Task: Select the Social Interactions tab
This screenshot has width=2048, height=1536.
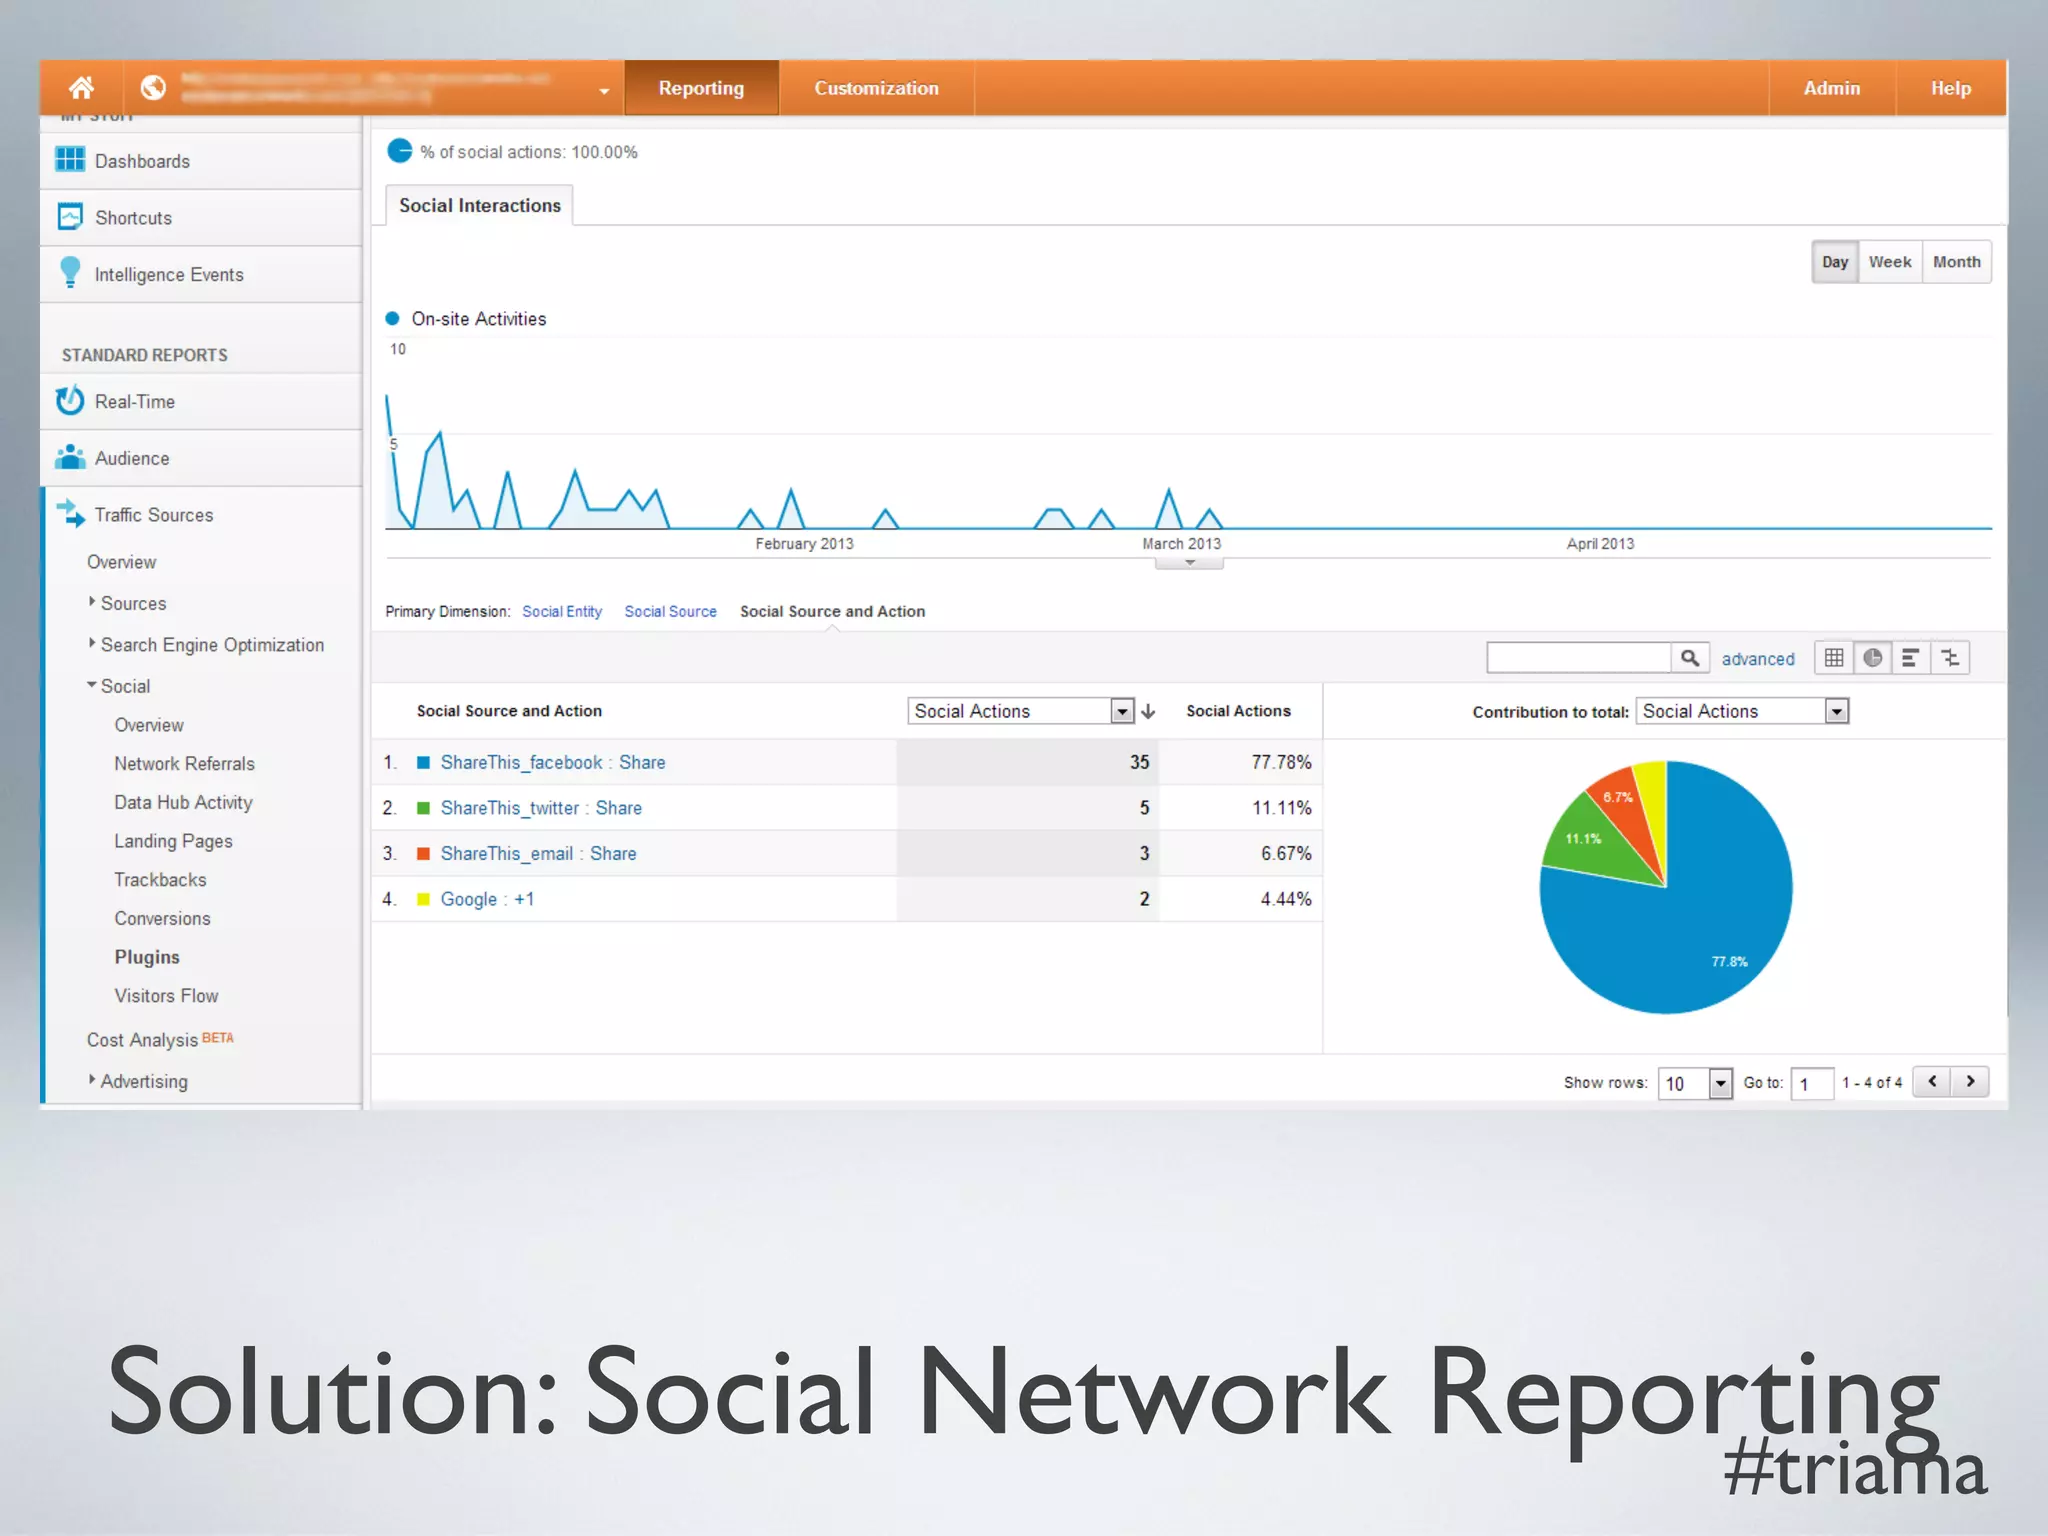Action: click(x=480, y=205)
